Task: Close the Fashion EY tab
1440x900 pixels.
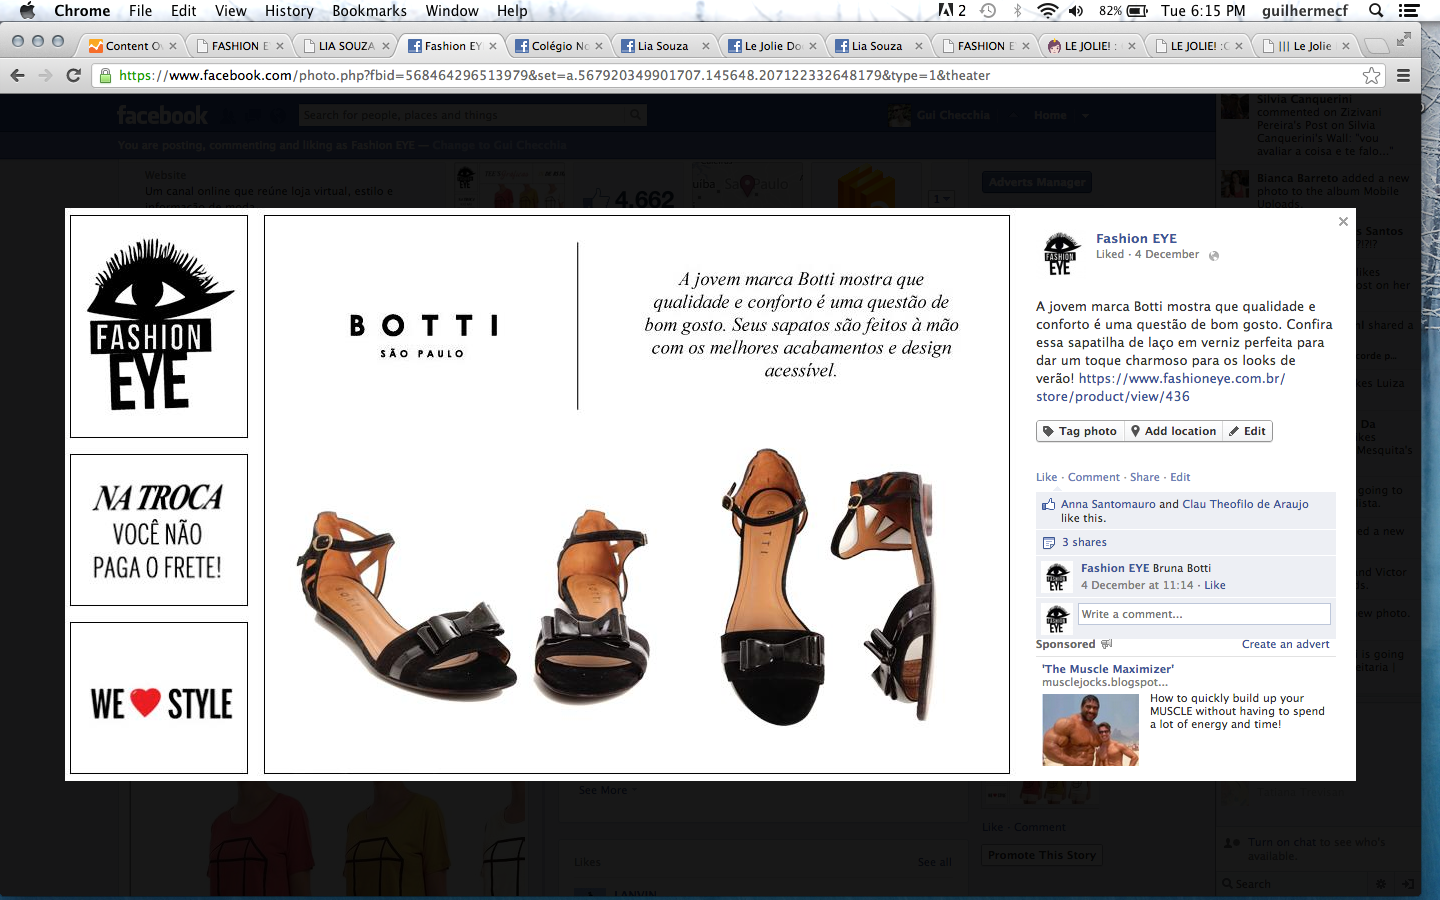Action: pos(493,46)
